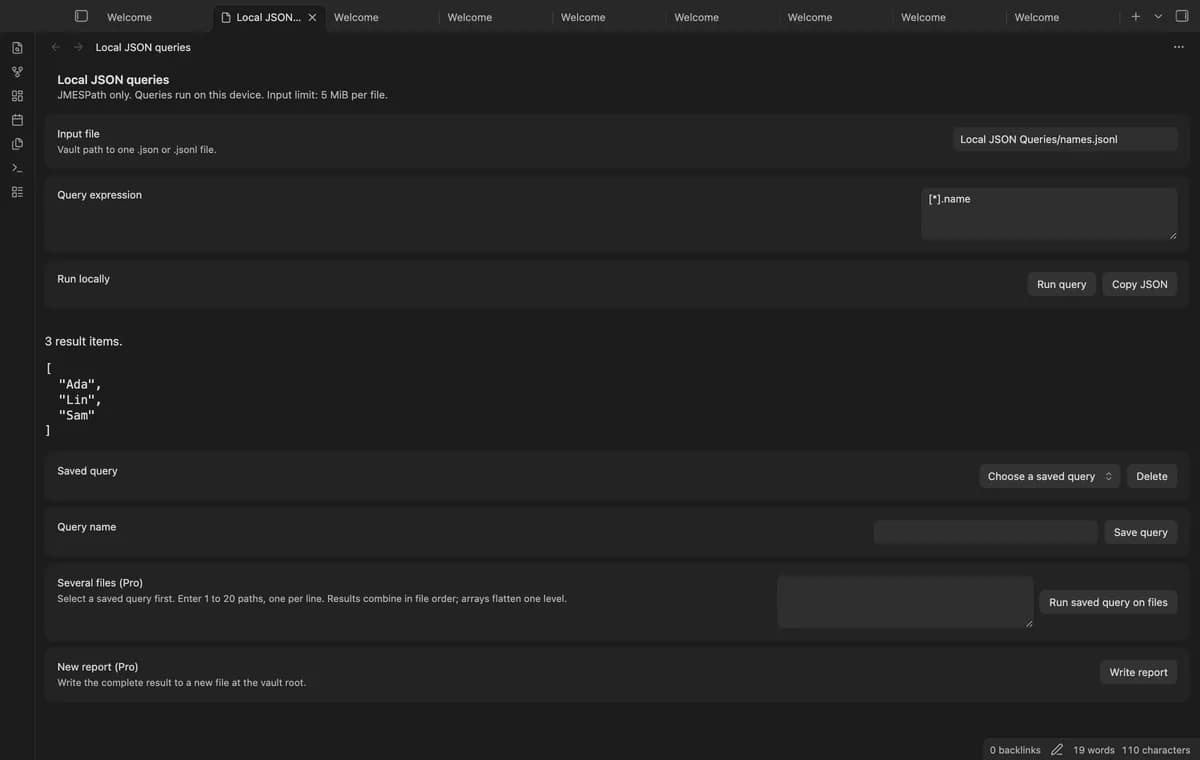1200x760 pixels.
Task: Open the quick switcher ribbon icon
Action: tap(17, 48)
